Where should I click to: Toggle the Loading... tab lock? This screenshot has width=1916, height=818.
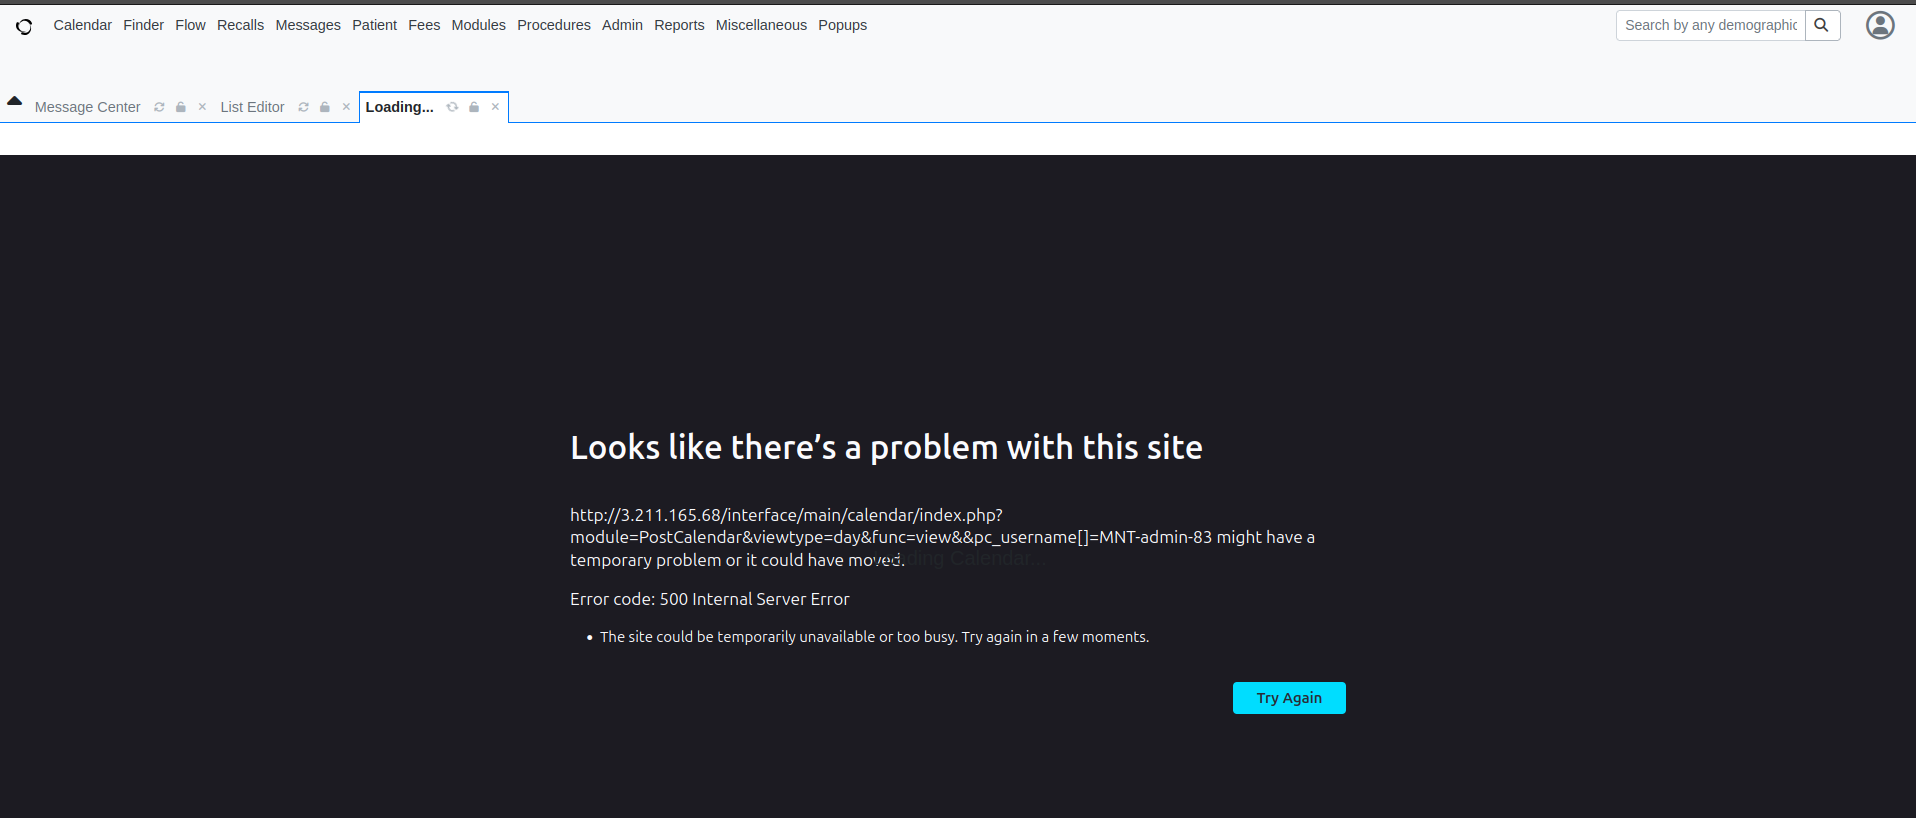click(474, 107)
